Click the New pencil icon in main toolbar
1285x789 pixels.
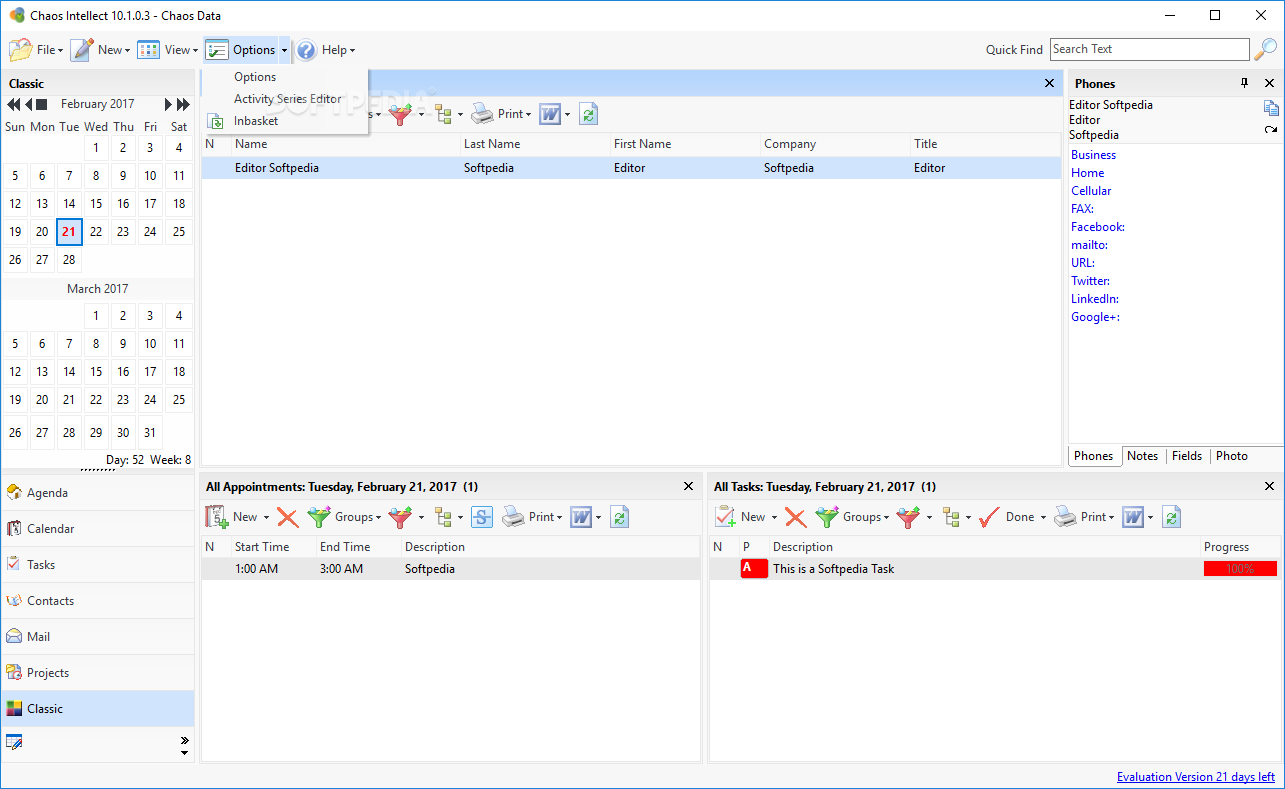pos(83,49)
